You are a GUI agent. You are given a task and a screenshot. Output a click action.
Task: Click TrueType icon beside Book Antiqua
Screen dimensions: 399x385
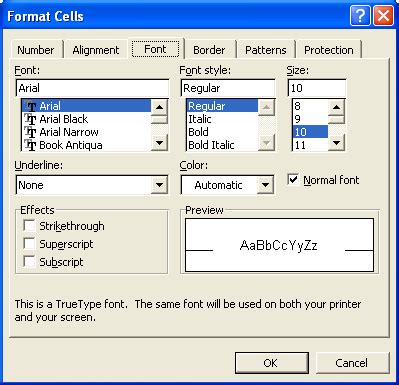pos(30,145)
